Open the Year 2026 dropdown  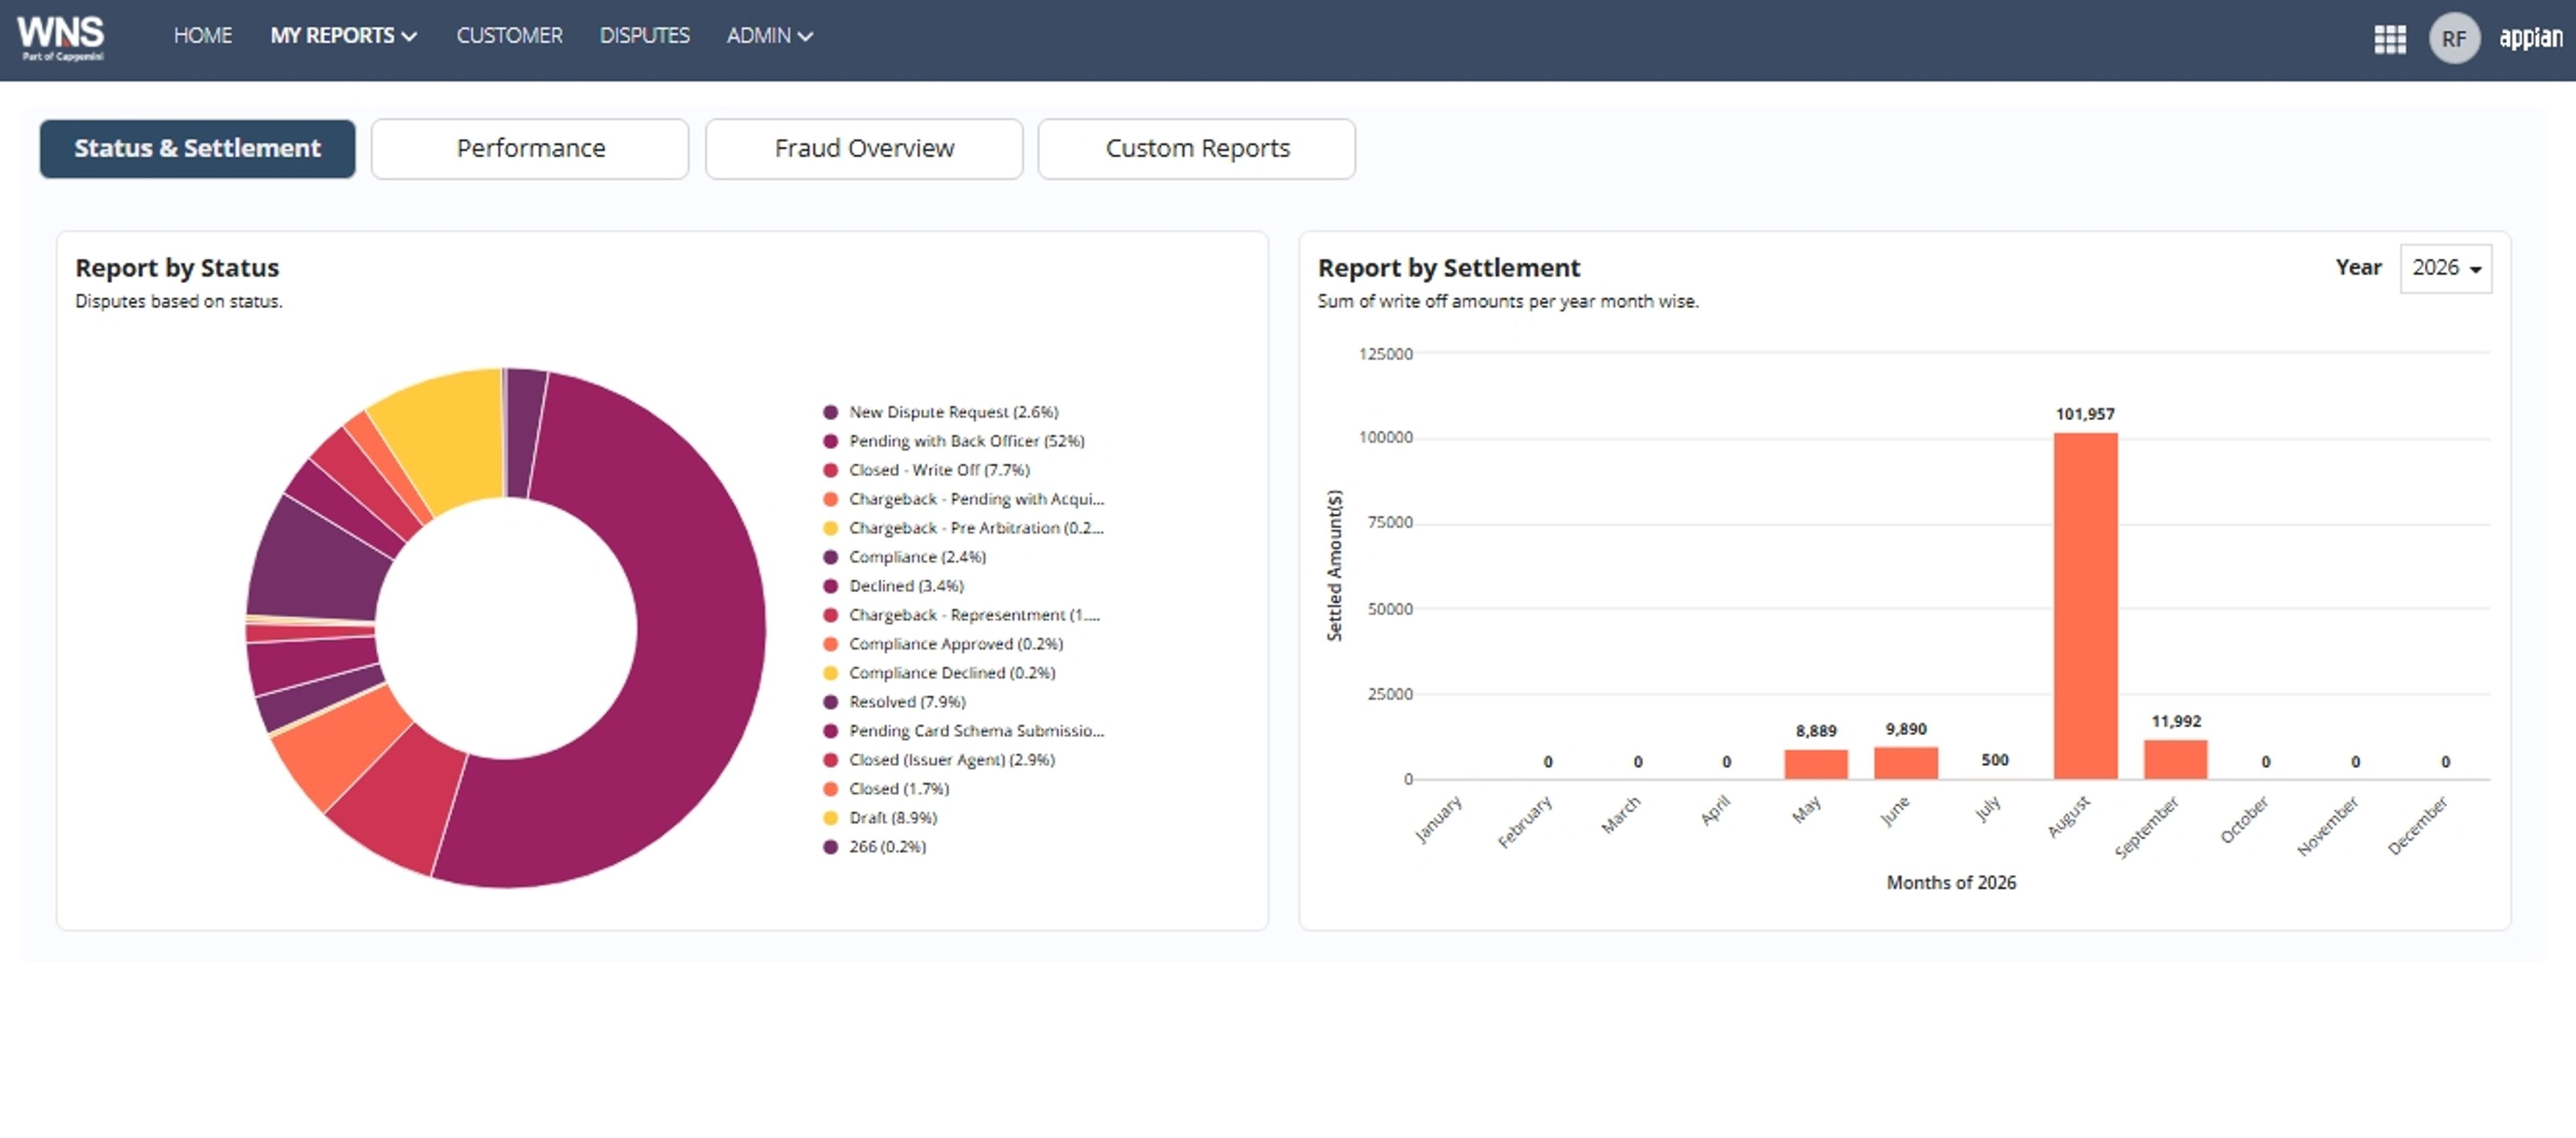(2445, 268)
